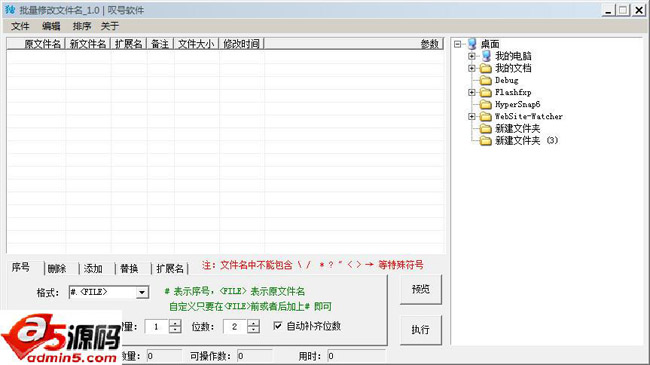
Task: Select the 新建文件夹 (3) label
Action: tap(526, 141)
